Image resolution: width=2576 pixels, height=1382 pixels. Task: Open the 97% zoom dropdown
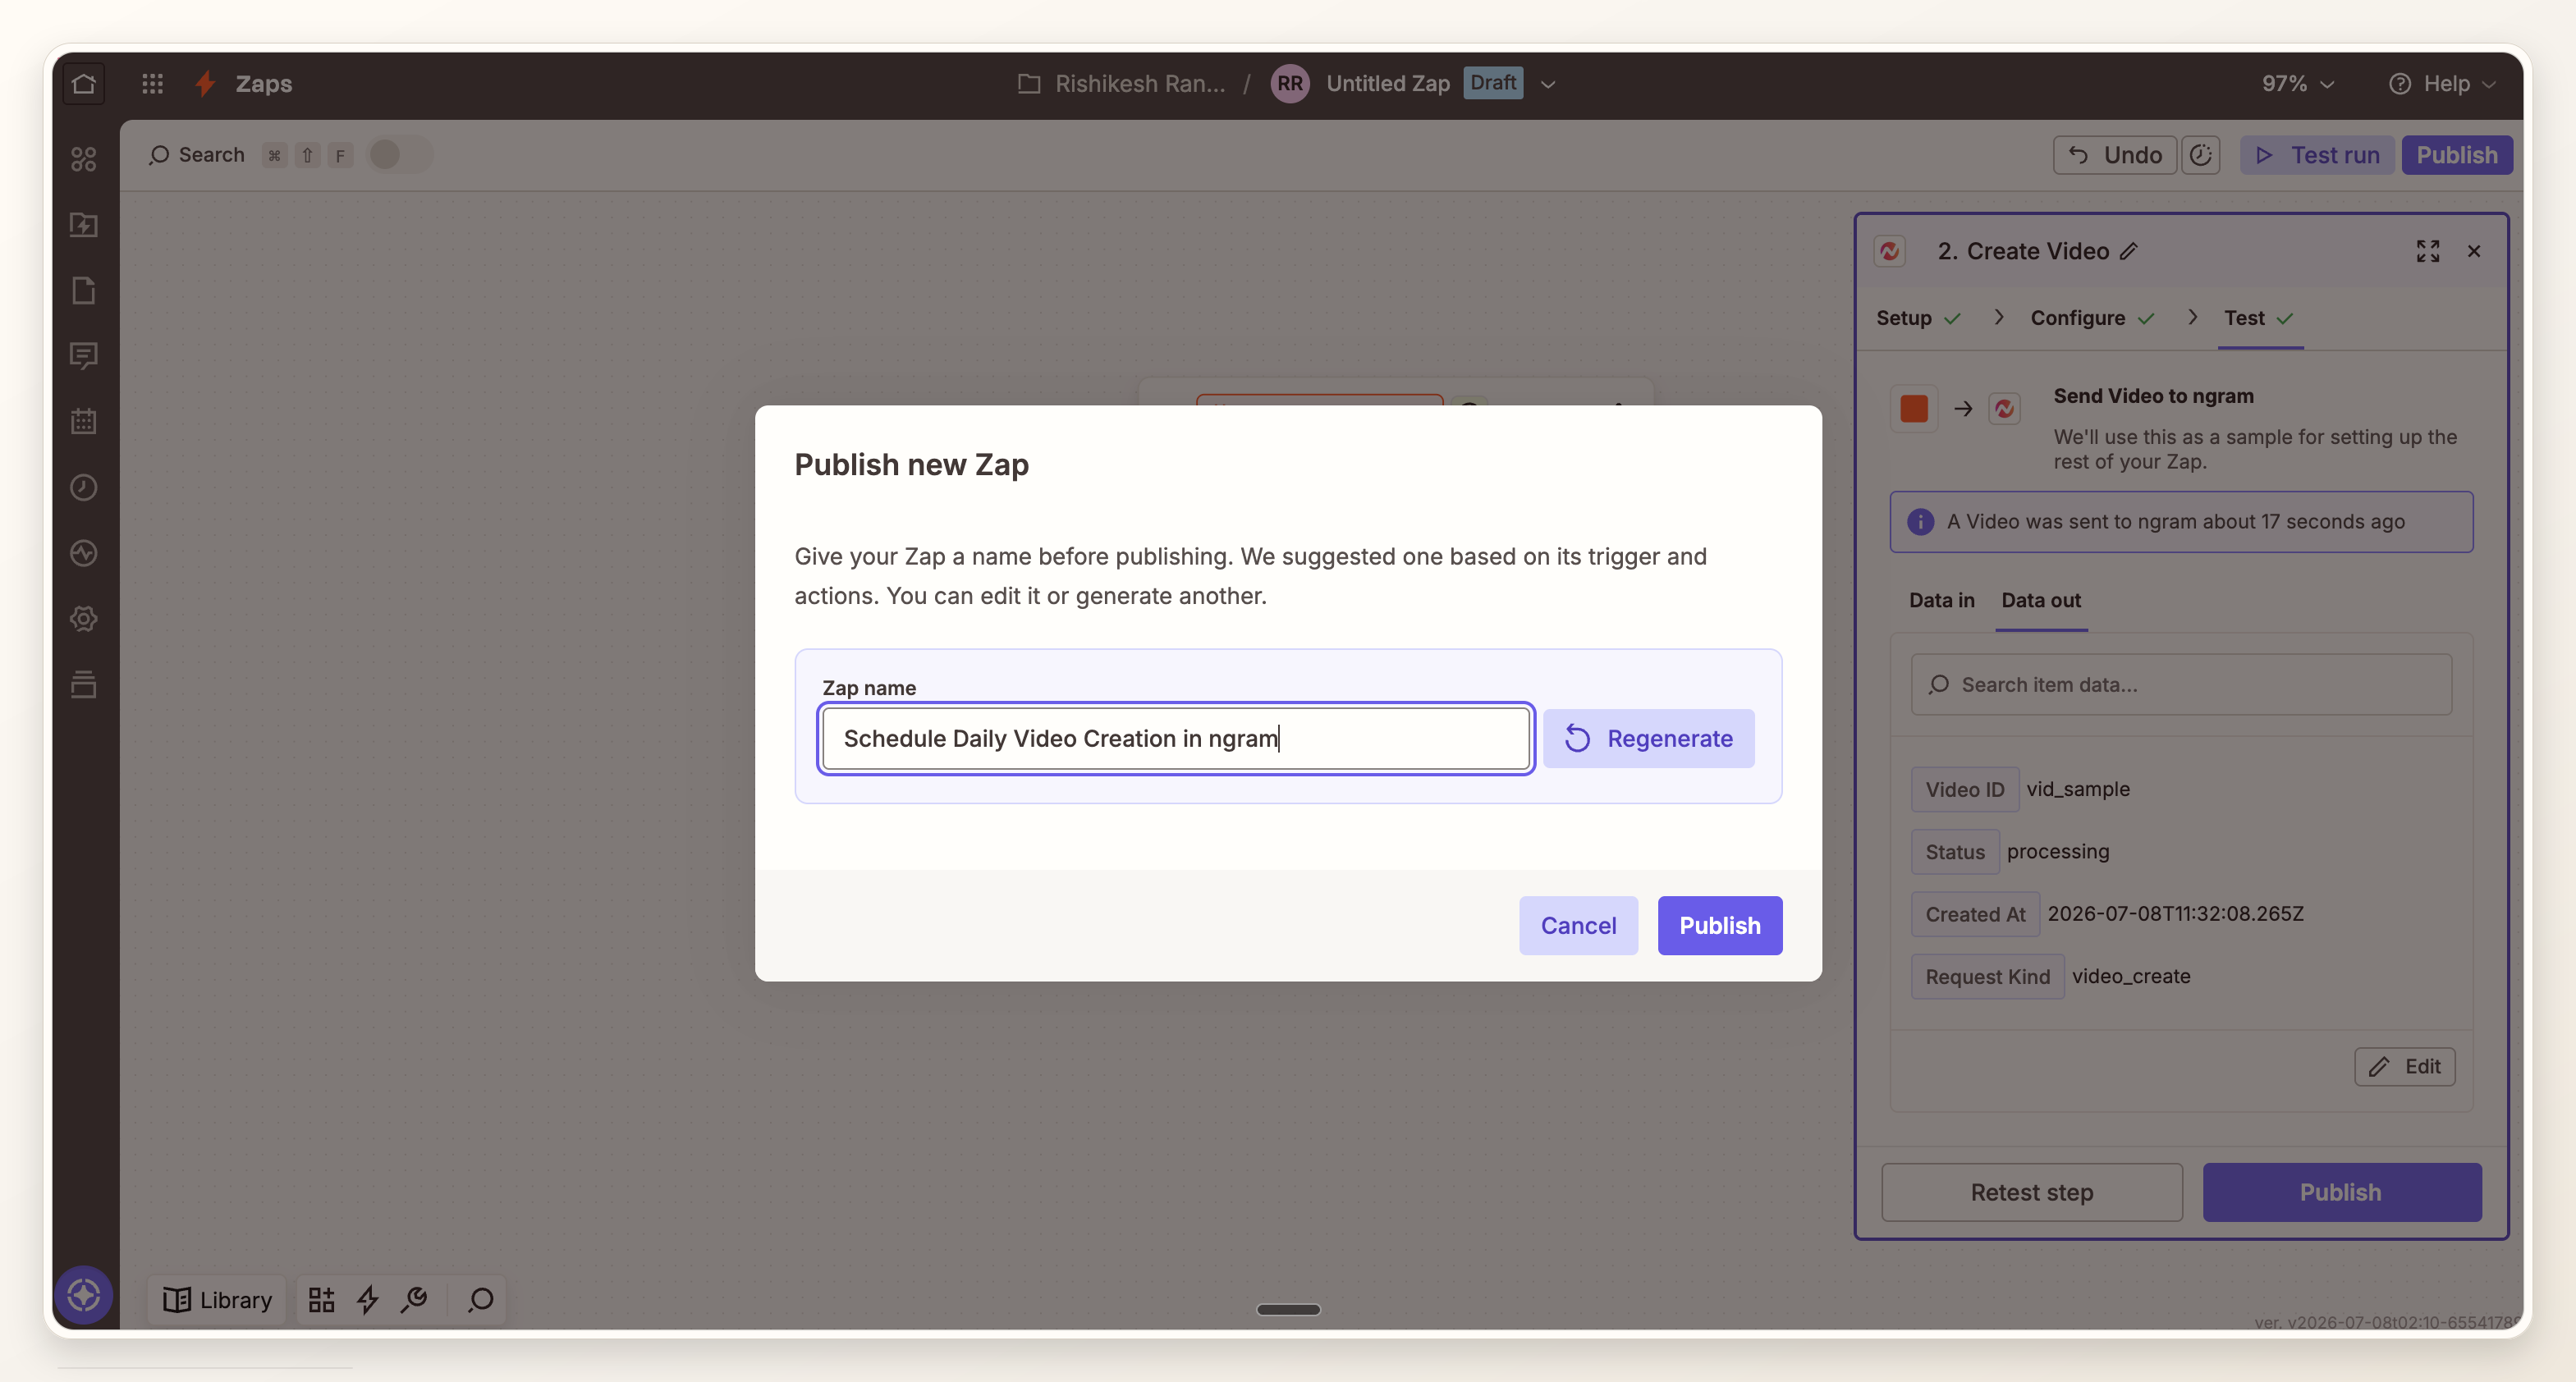[2298, 83]
